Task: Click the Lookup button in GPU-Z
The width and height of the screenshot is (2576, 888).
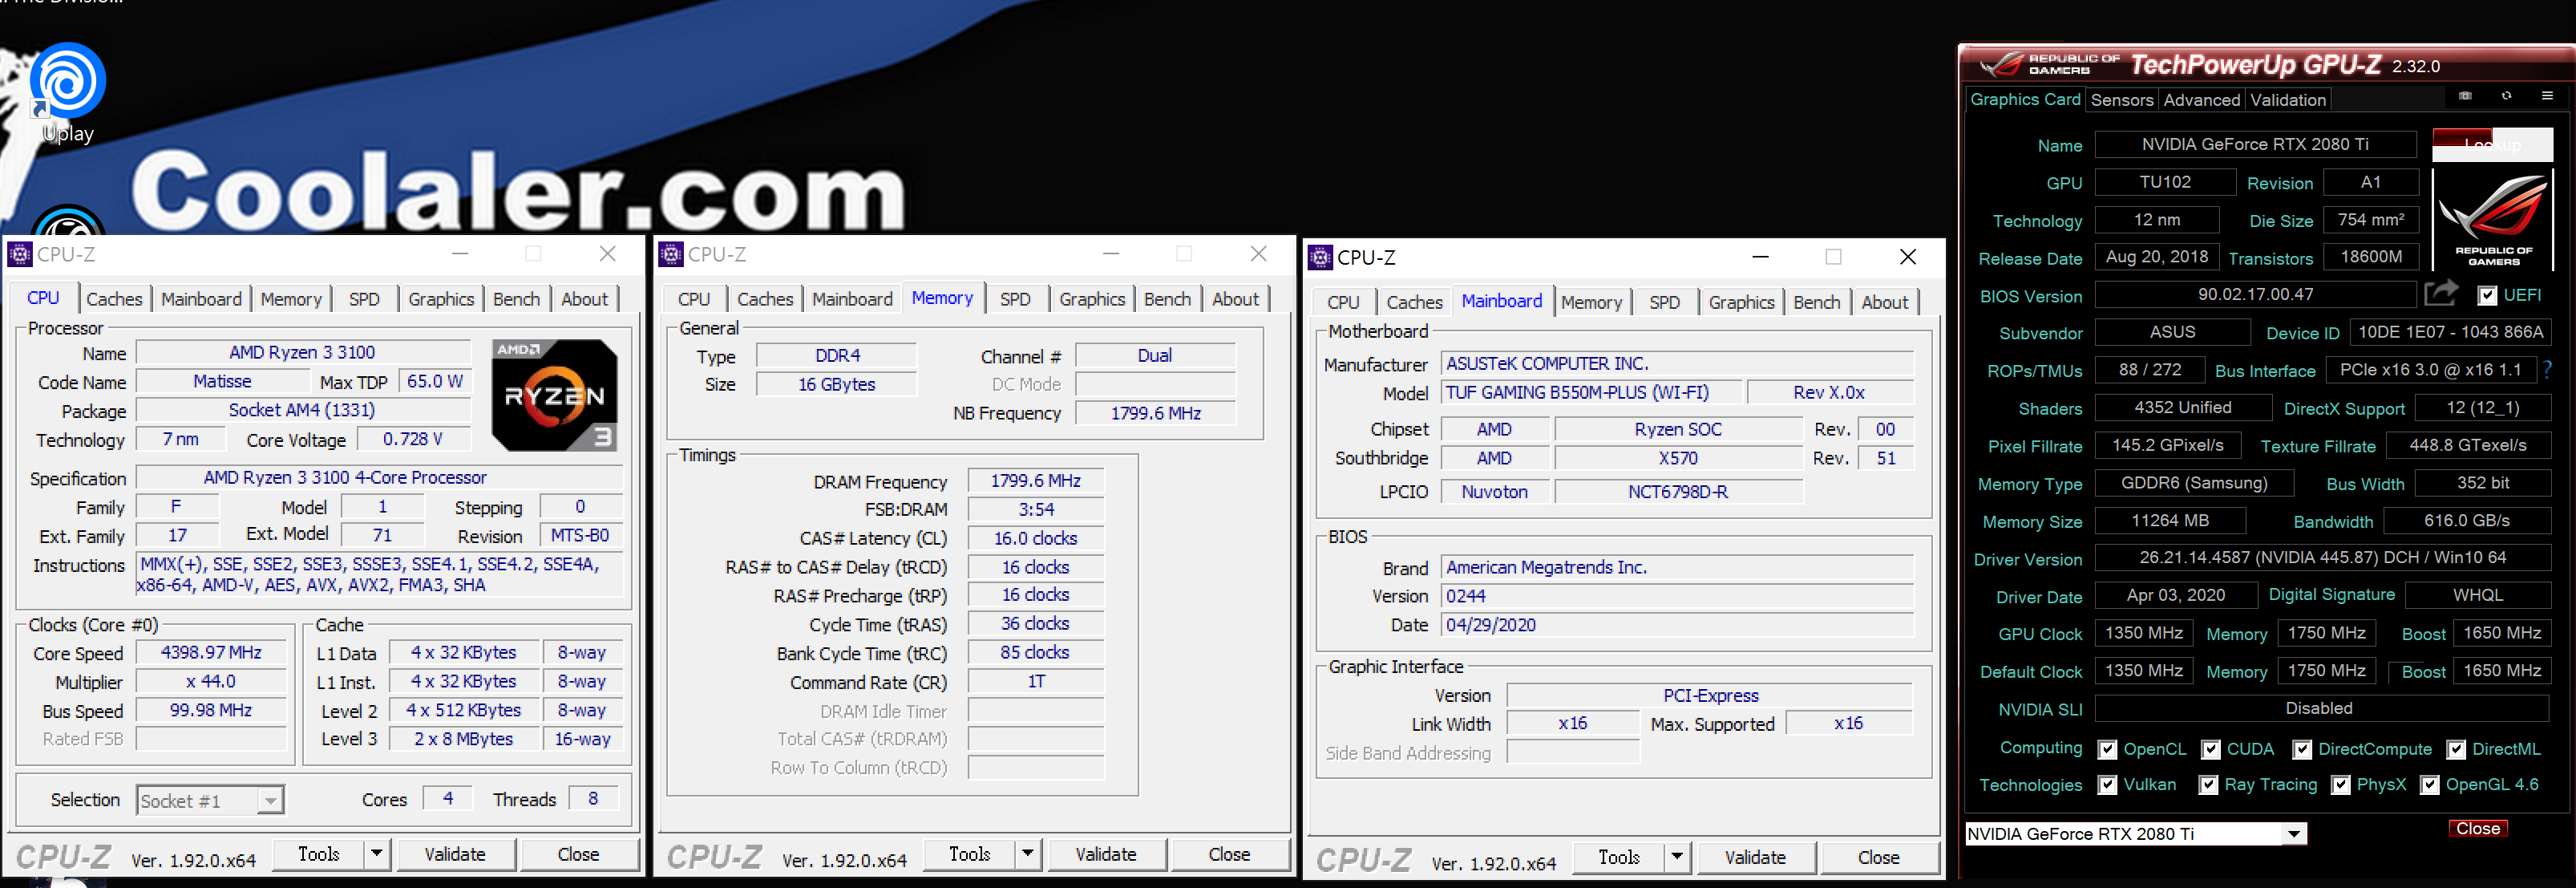Action: (x=2492, y=144)
